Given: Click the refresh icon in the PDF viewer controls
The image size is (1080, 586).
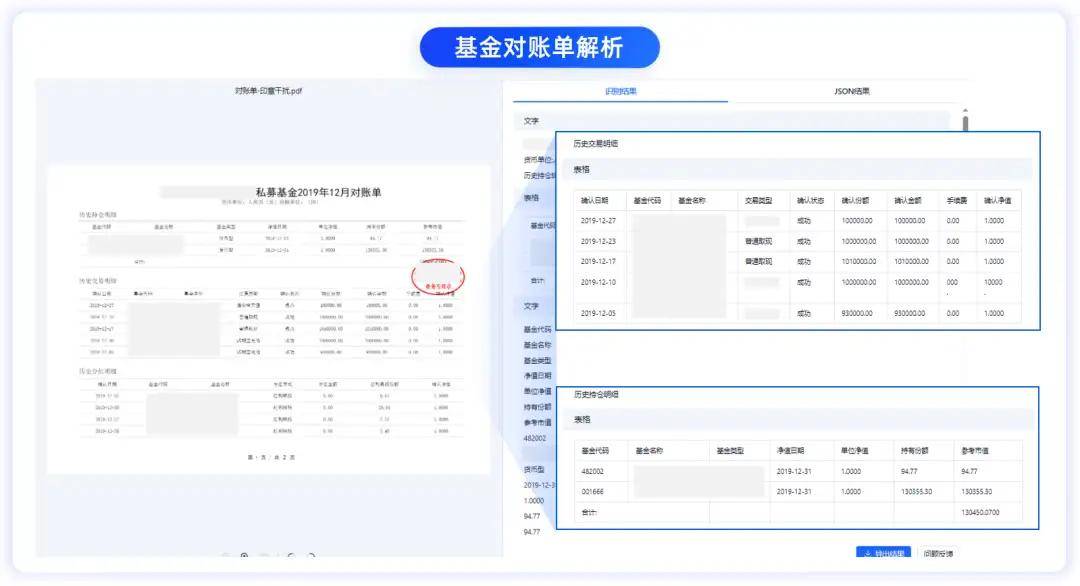Looking at the screenshot, I should point(313,556).
